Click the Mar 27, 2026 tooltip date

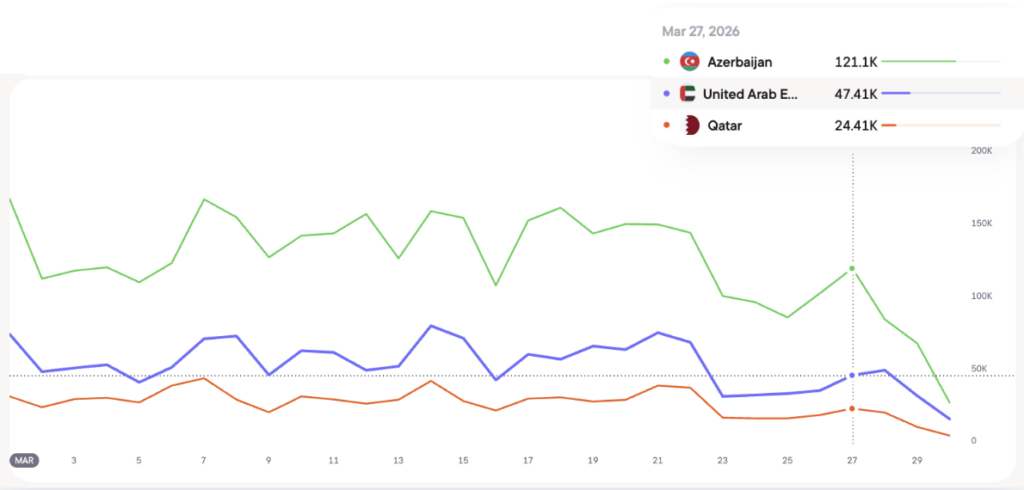click(x=700, y=31)
